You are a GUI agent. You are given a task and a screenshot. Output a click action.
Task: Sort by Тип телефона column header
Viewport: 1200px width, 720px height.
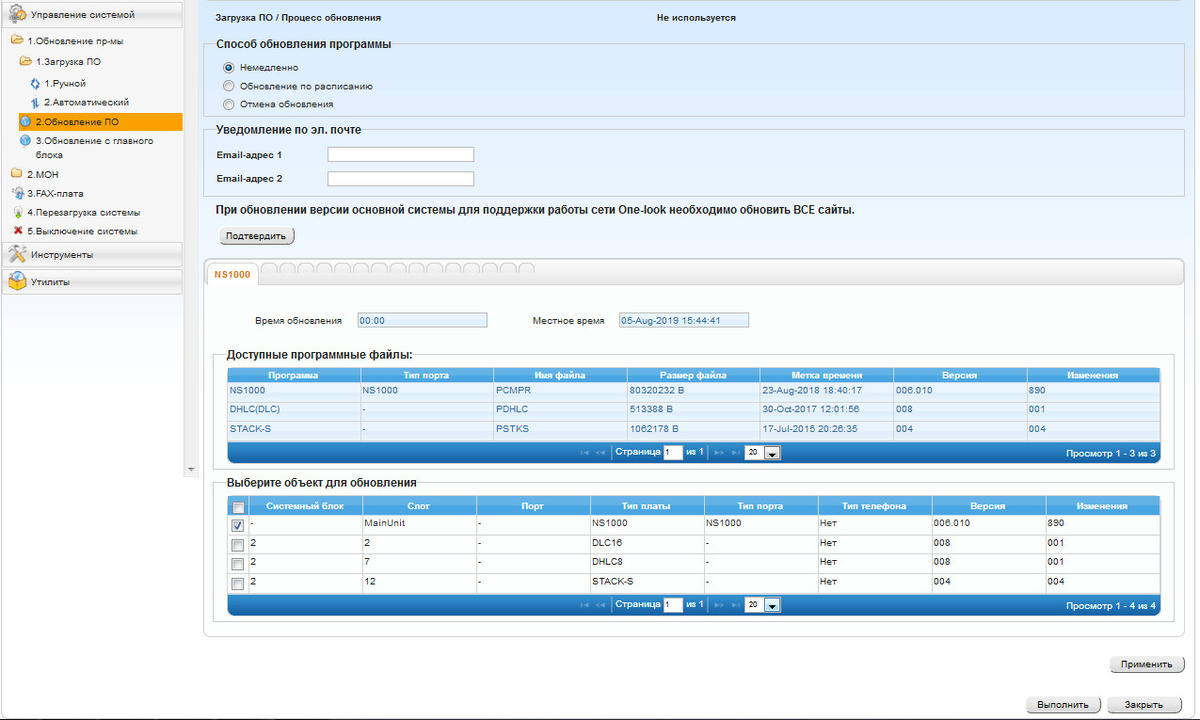[875, 506]
